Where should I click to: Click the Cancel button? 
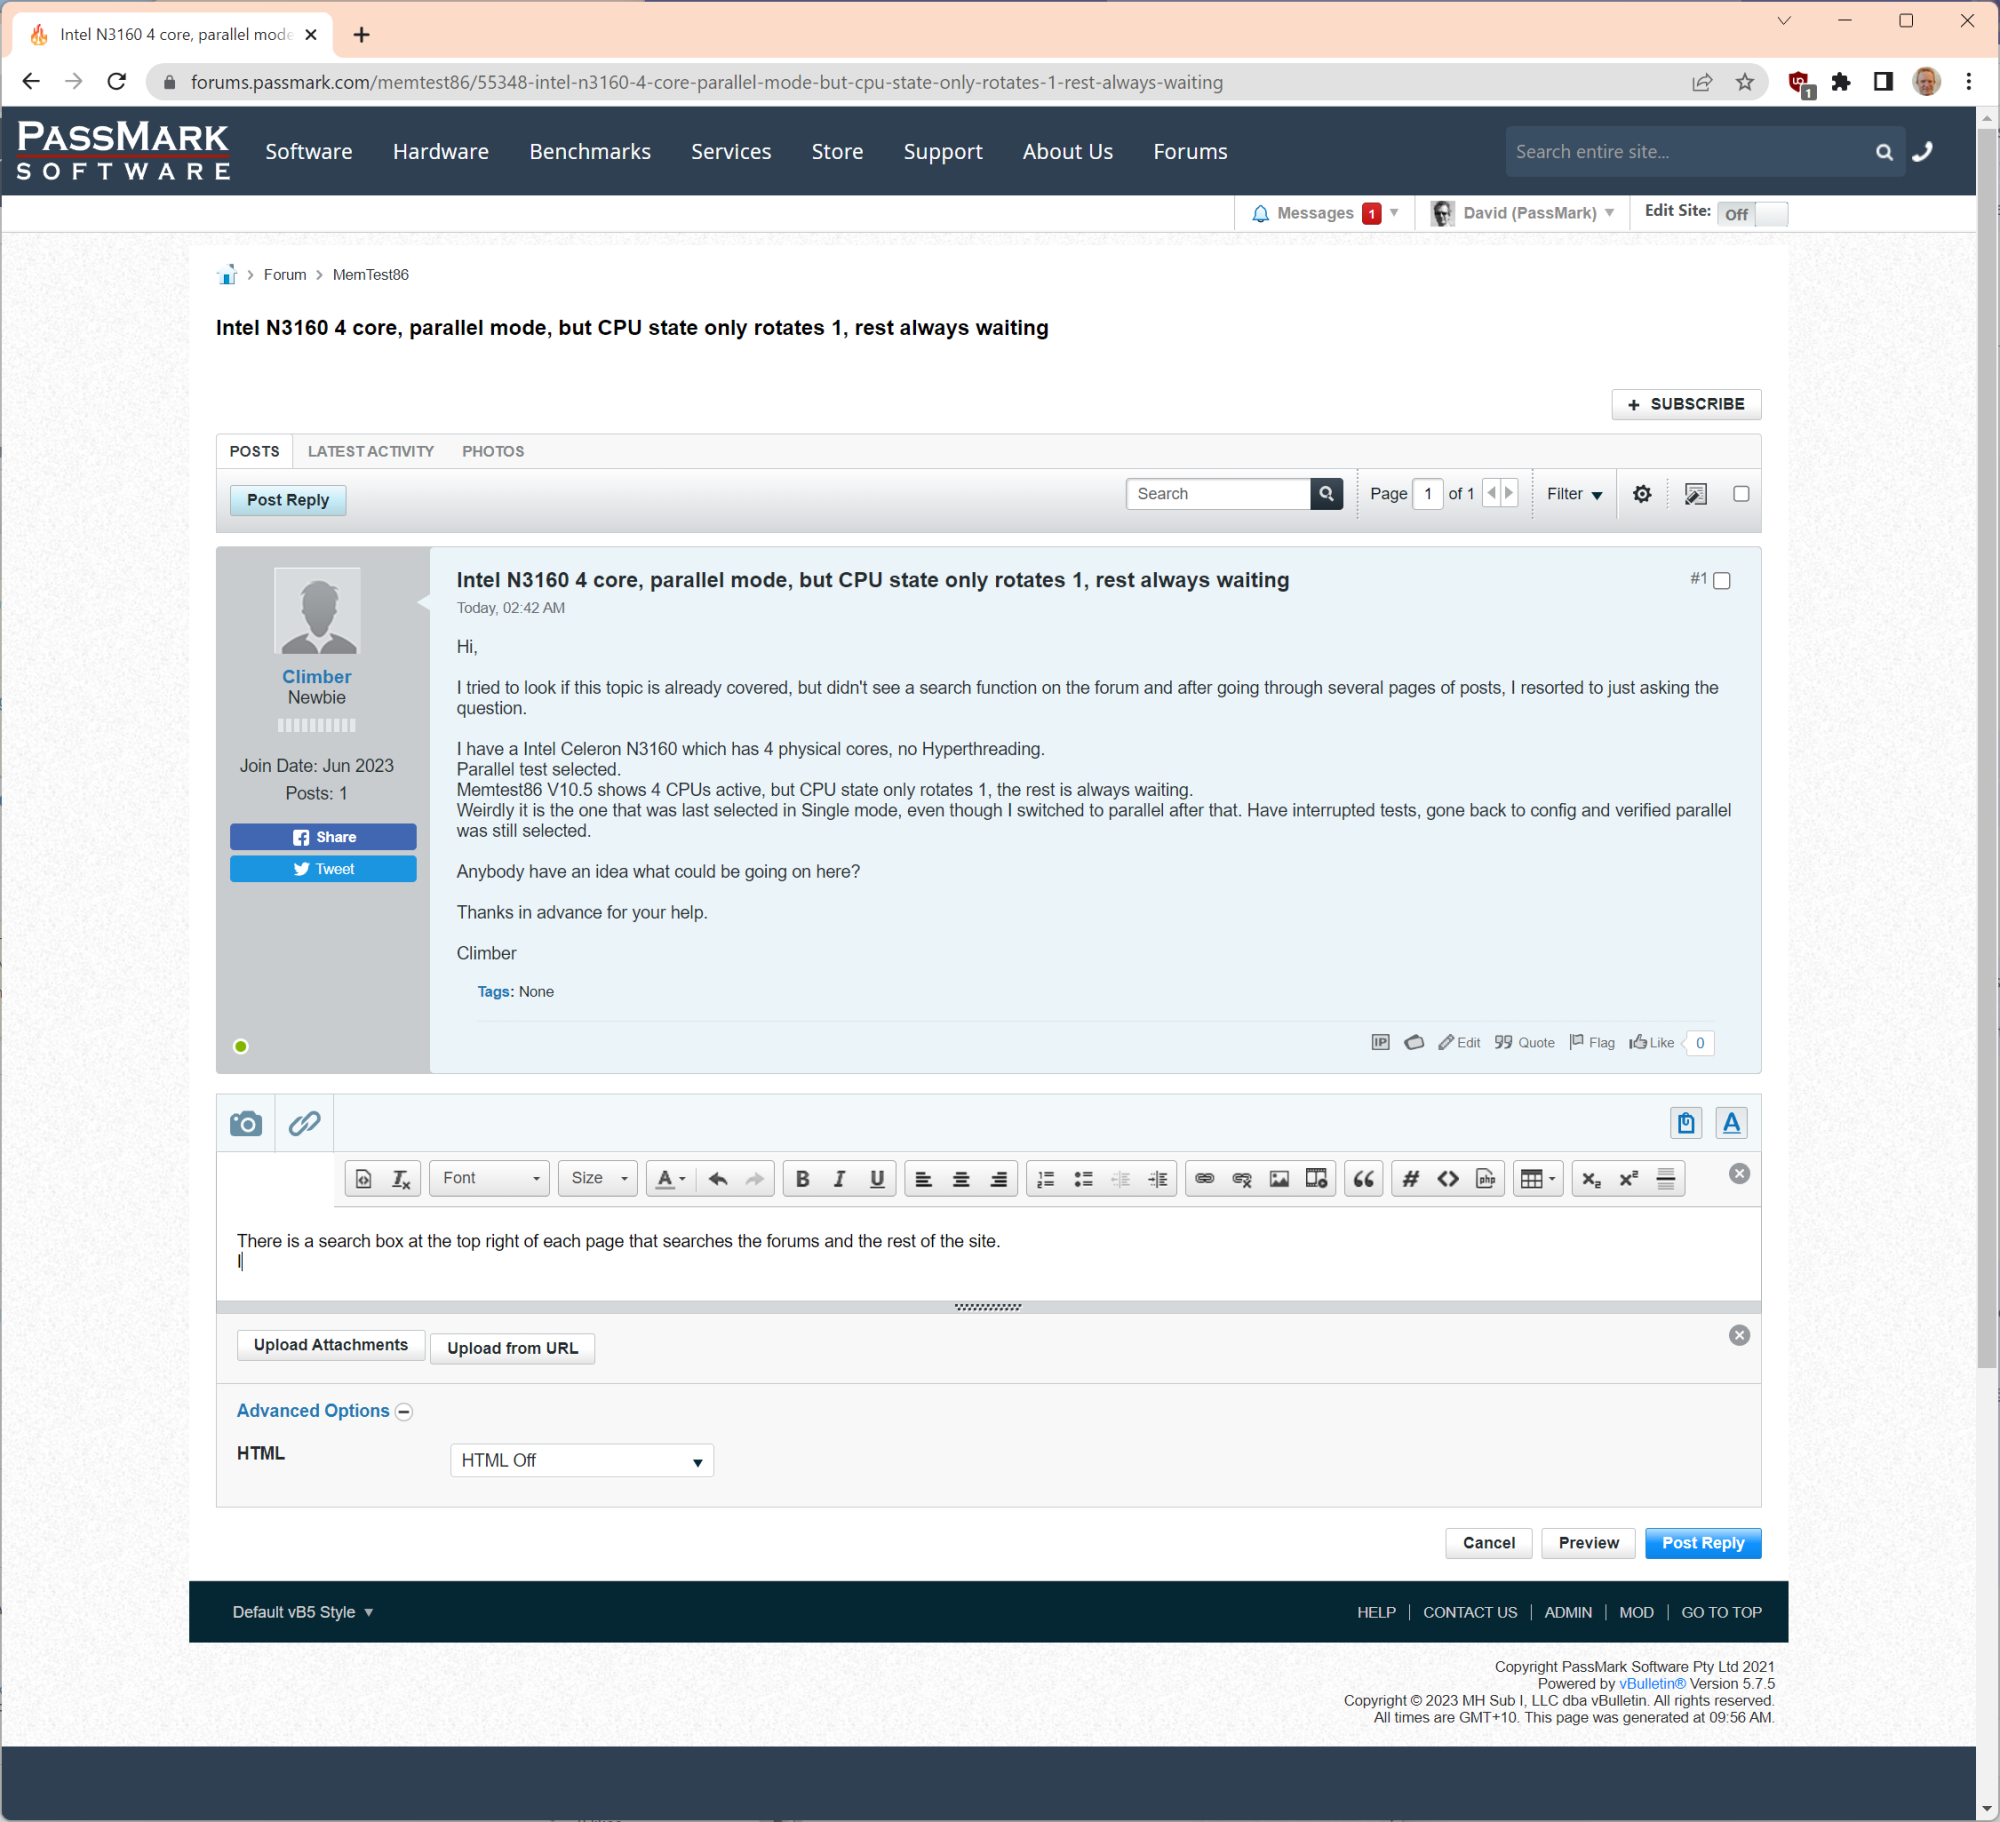point(1489,1543)
